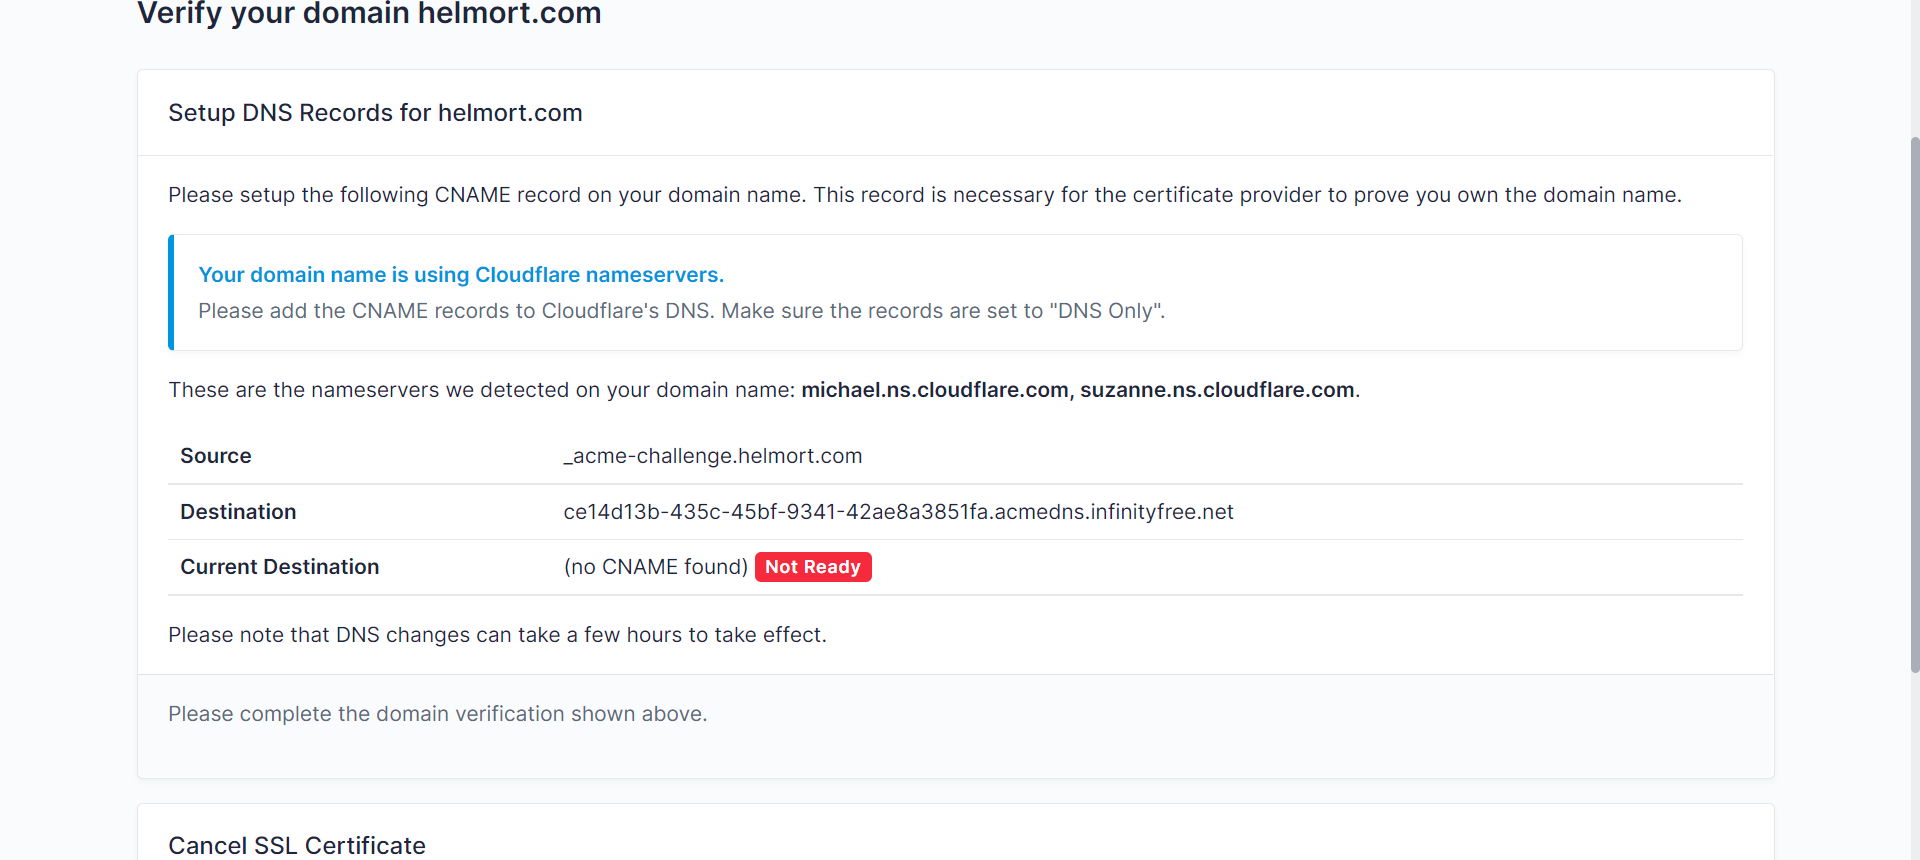Click the Source row label

(x=216, y=456)
